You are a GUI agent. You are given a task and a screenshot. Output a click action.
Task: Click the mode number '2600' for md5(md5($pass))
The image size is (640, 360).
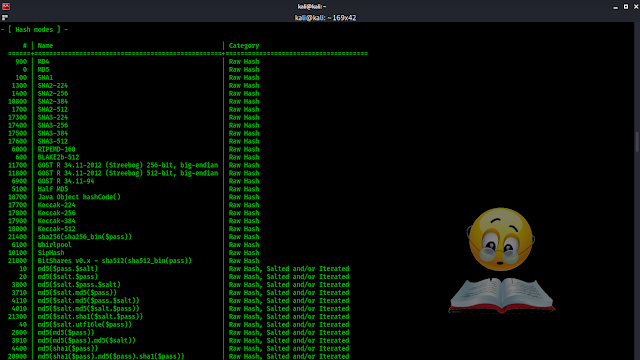[x=19, y=332]
